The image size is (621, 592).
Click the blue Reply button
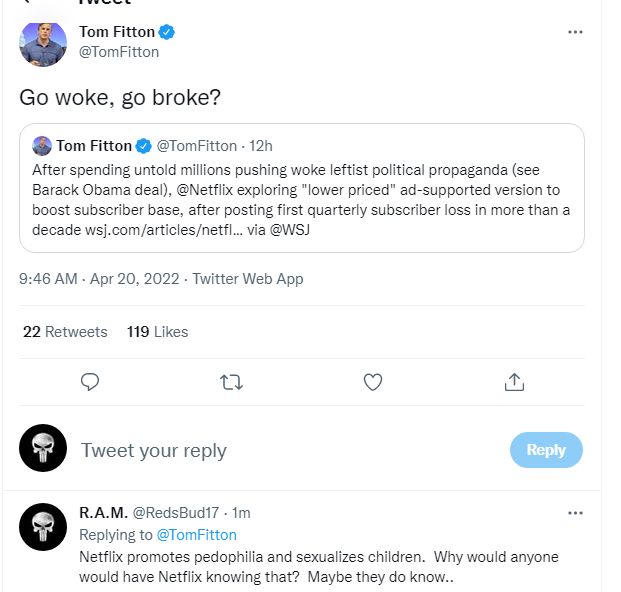545,450
